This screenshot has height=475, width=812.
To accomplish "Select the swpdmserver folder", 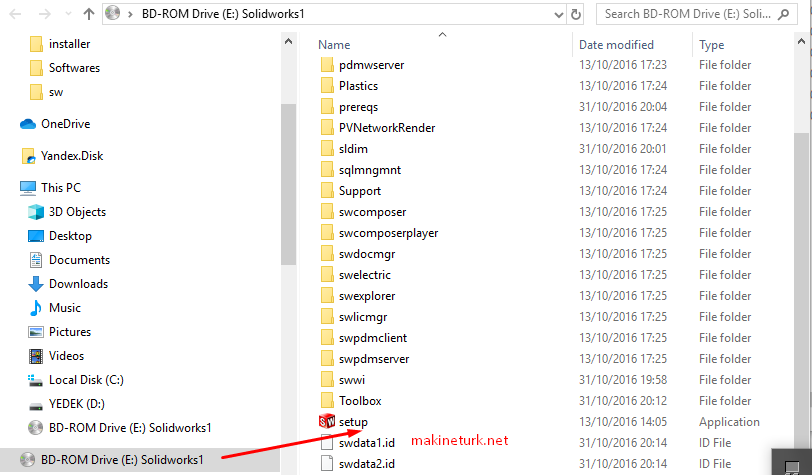I will pos(374,359).
